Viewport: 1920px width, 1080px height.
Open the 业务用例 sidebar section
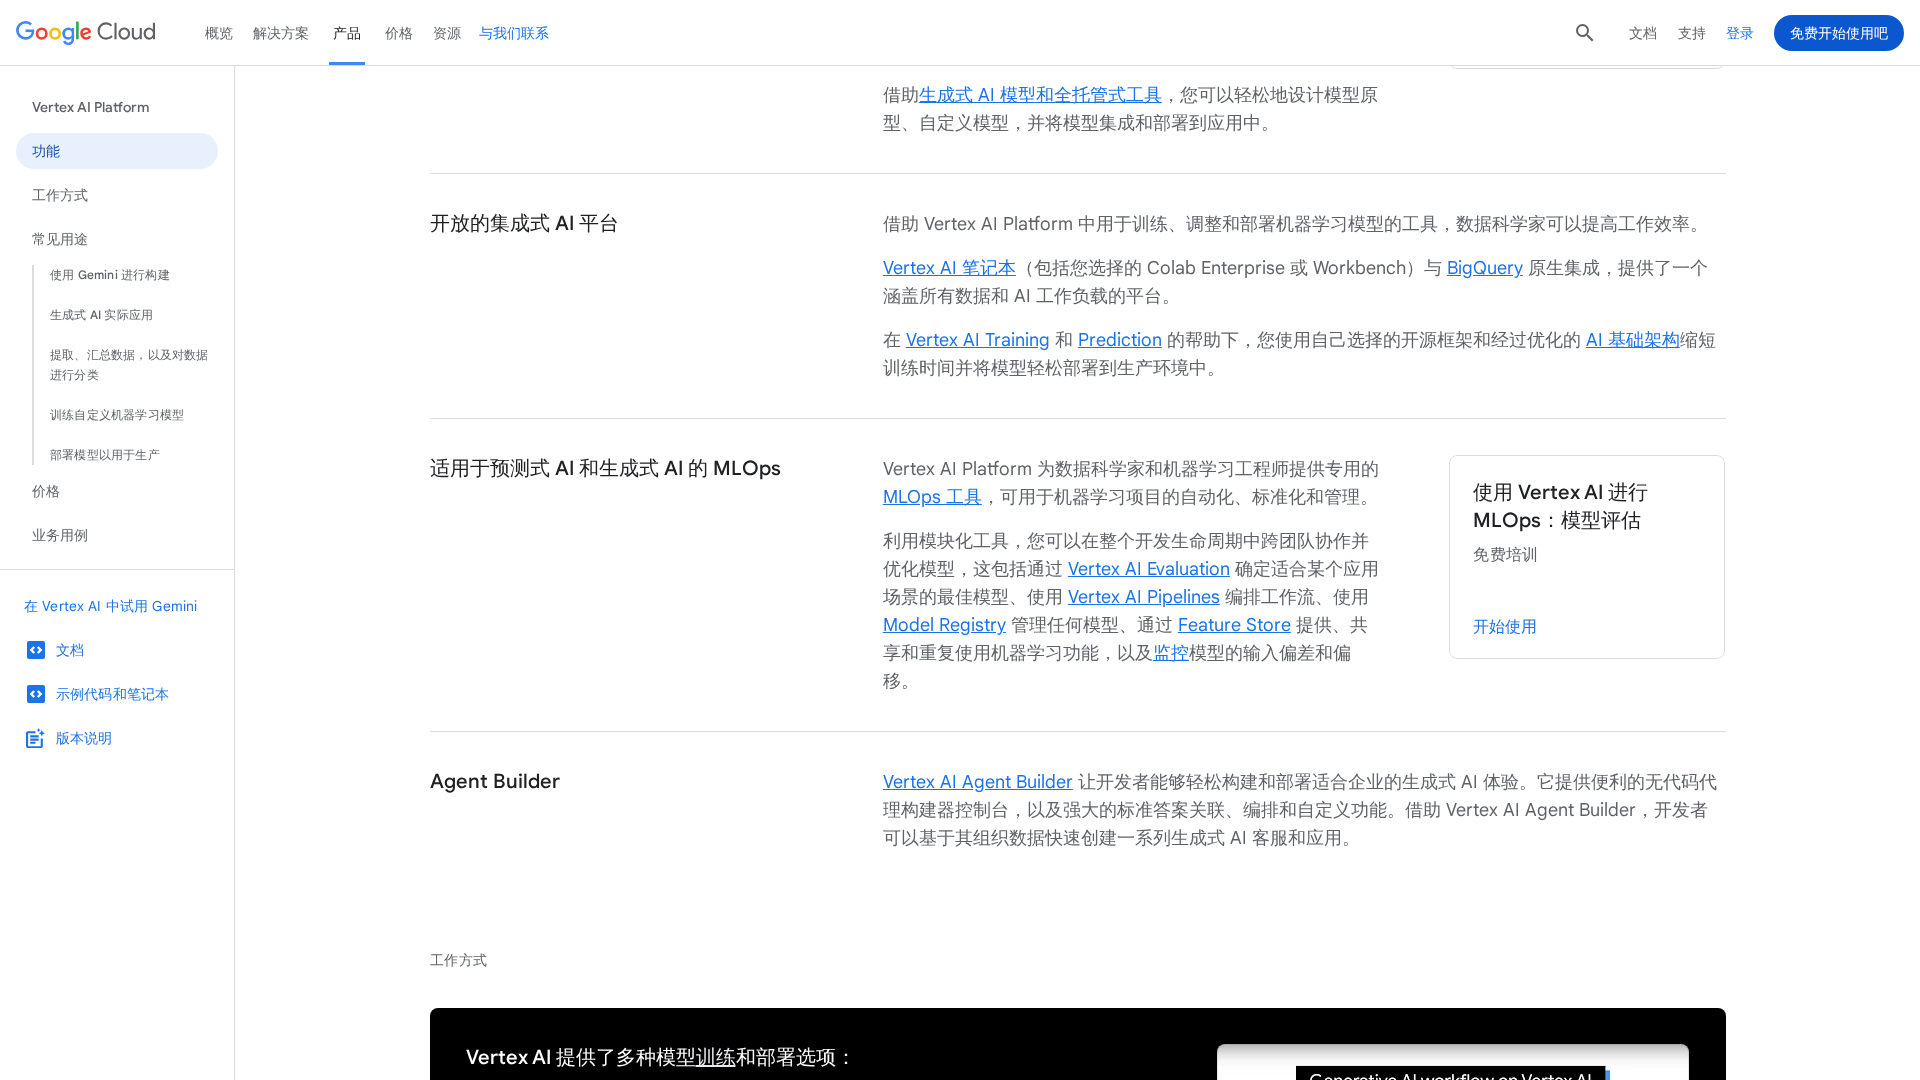pyautogui.click(x=60, y=535)
